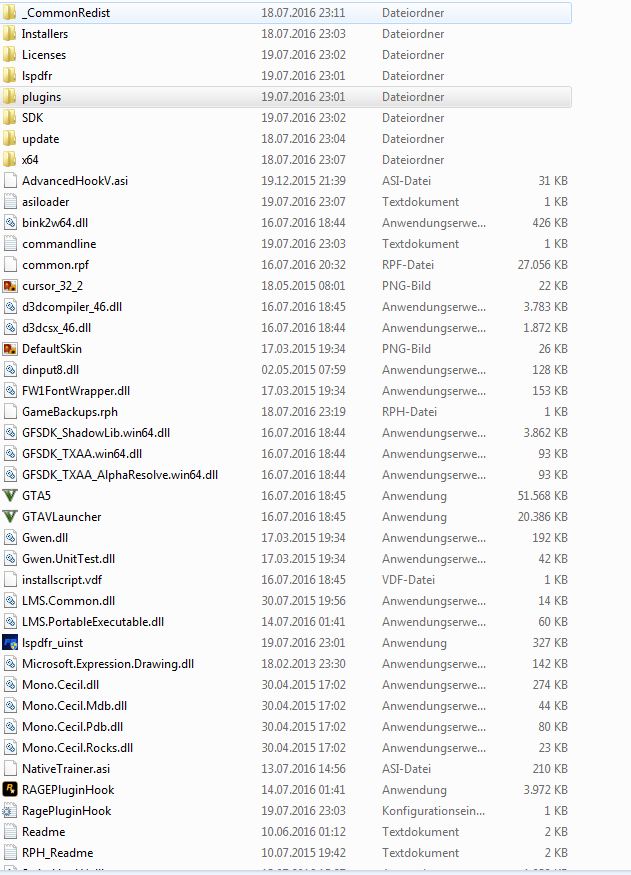Click the installscript.vdf file name
The height and width of the screenshot is (875, 631).
tap(62, 580)
